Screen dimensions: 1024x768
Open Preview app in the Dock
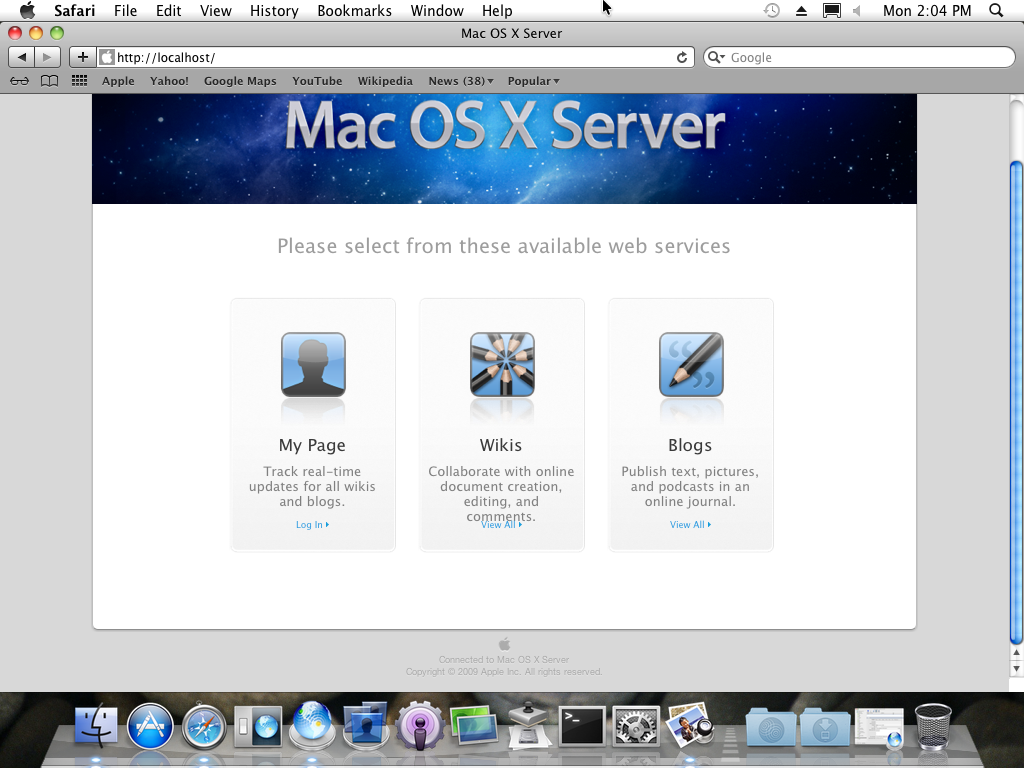690,725
